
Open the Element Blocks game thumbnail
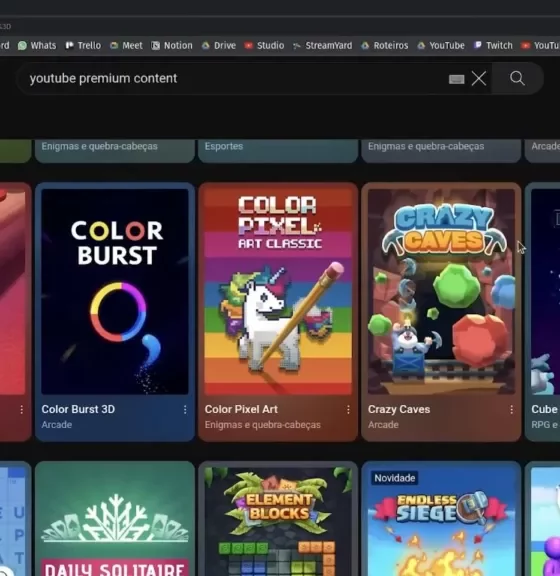278,521
